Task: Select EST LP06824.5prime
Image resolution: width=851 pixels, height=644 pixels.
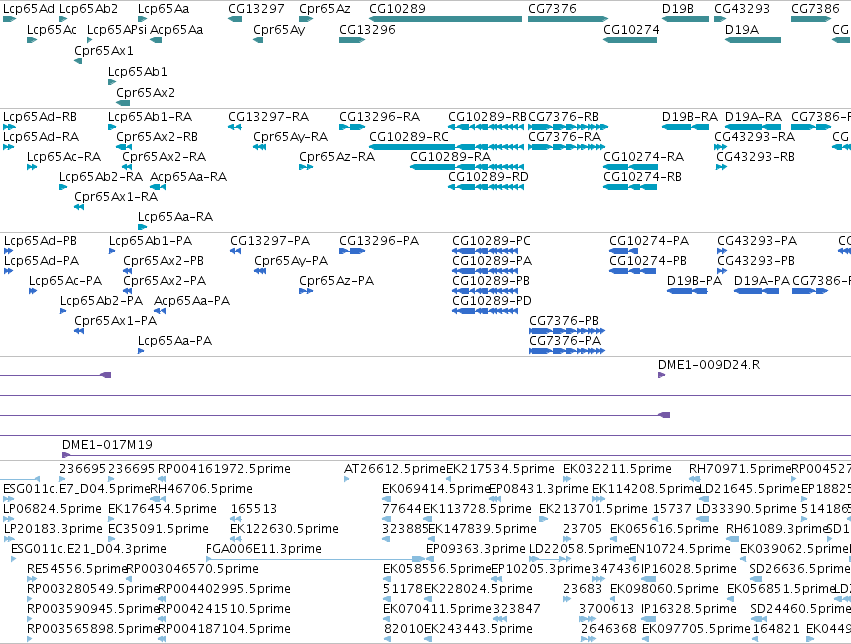Action: pos(52,509)
